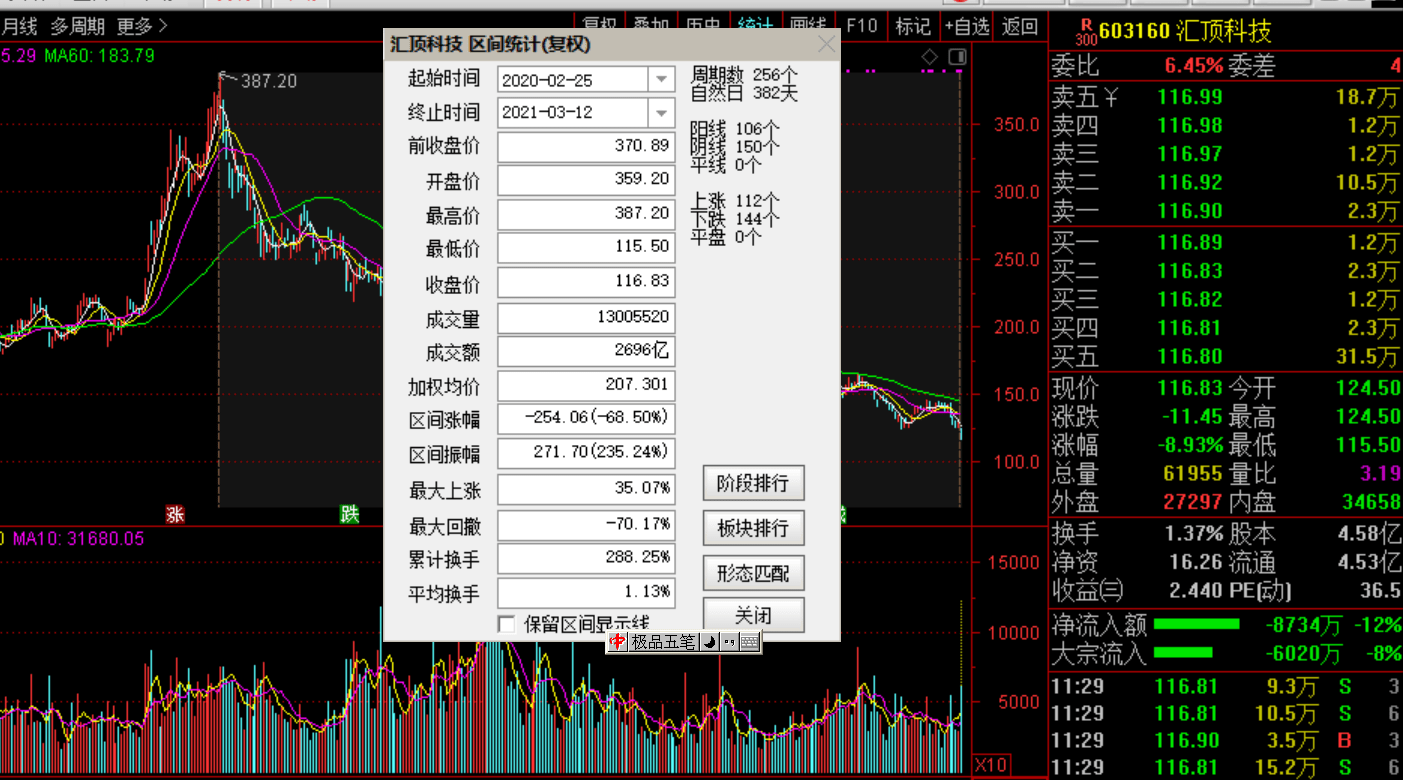The width and height of the screenshot is (1403, 780).
Task: Open the 起始时间 date dropdown
Action: tap(659, 78)
